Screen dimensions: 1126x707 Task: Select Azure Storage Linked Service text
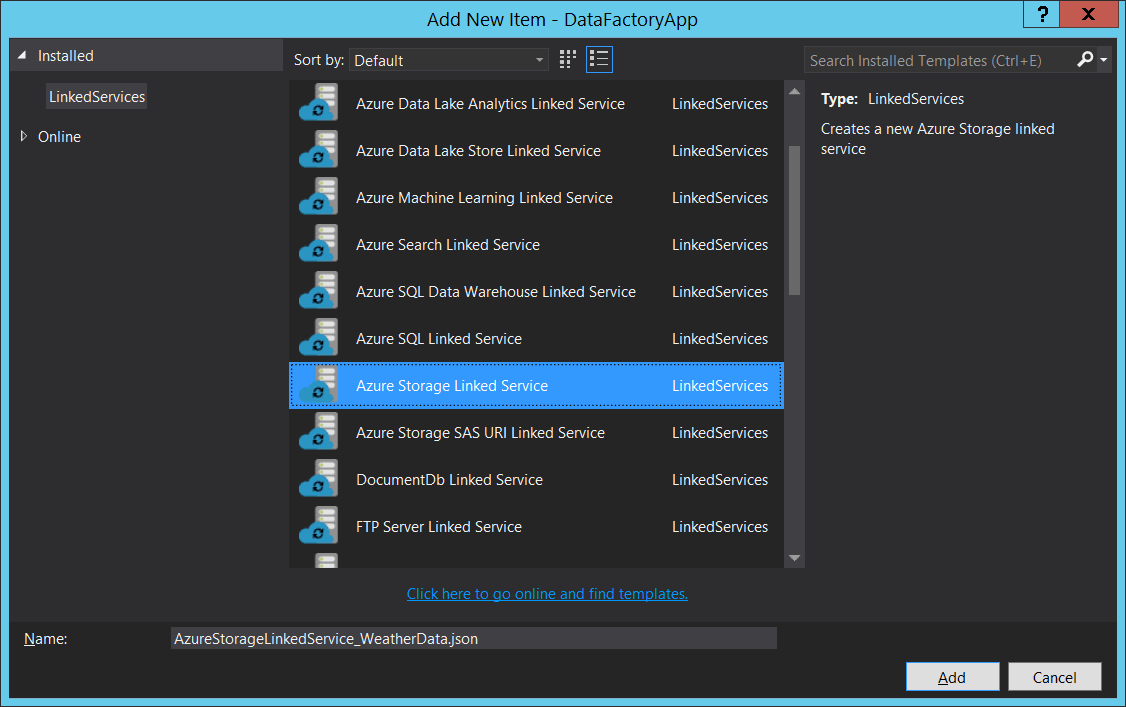452,385
